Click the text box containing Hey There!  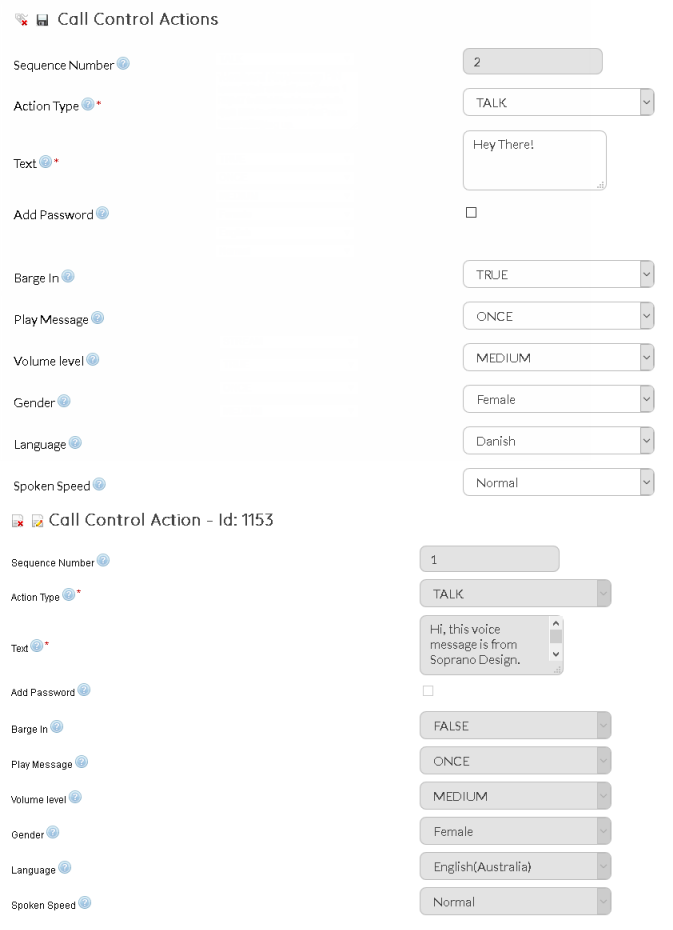pos(534,160)
